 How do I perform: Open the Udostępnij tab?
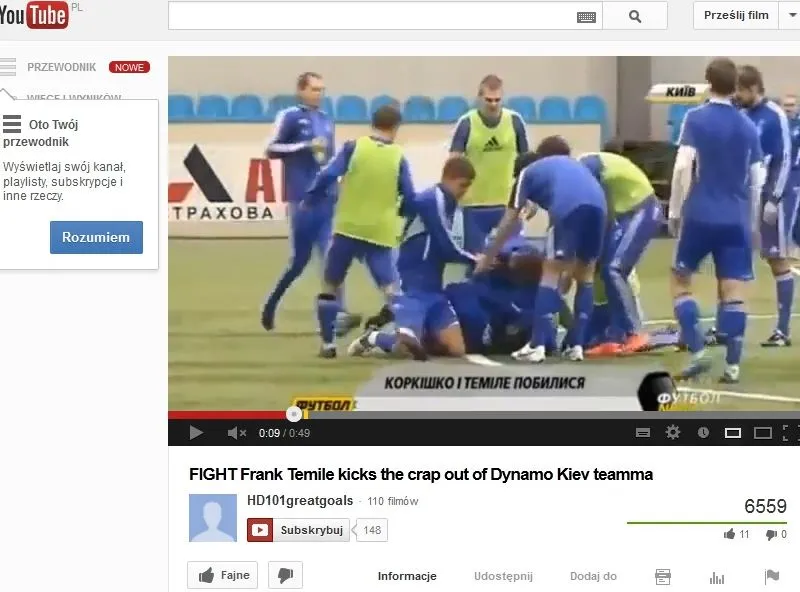point(503,576)
